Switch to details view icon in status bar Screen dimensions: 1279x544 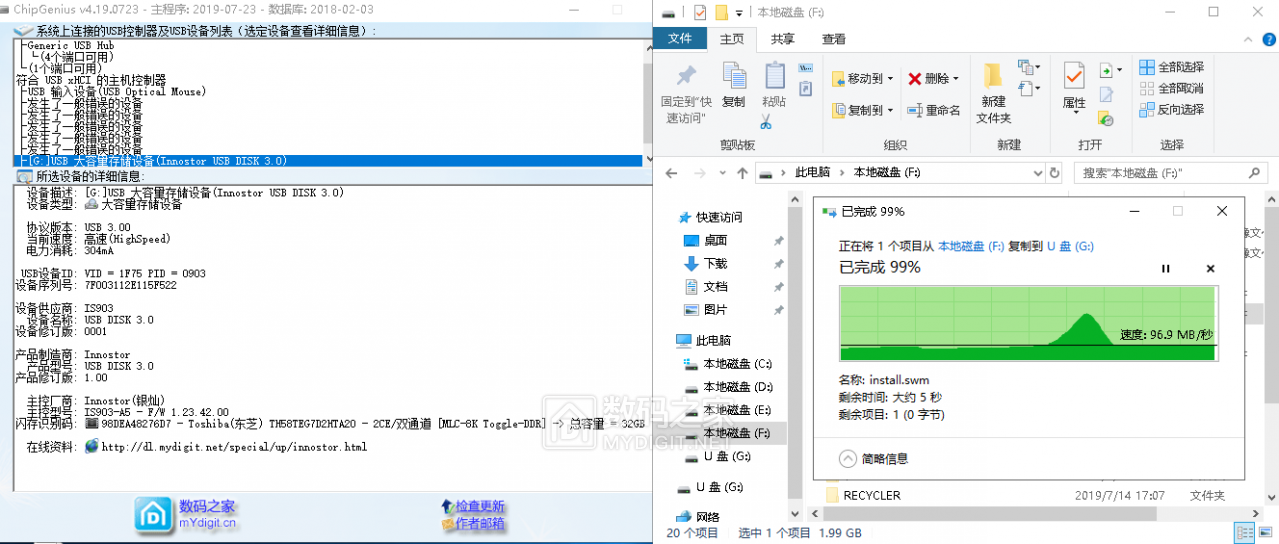[x=1244, y=533]
